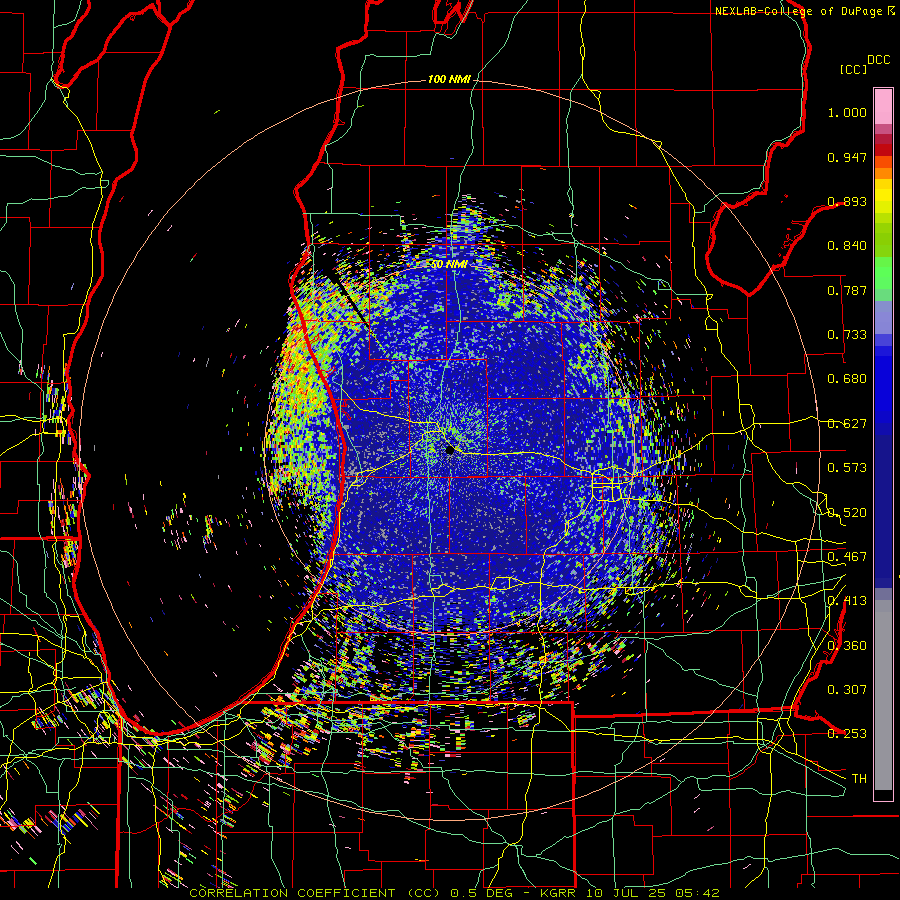Select the 0.520 scale value
Screen dimensions: 900x900
(x=847, y=513)
